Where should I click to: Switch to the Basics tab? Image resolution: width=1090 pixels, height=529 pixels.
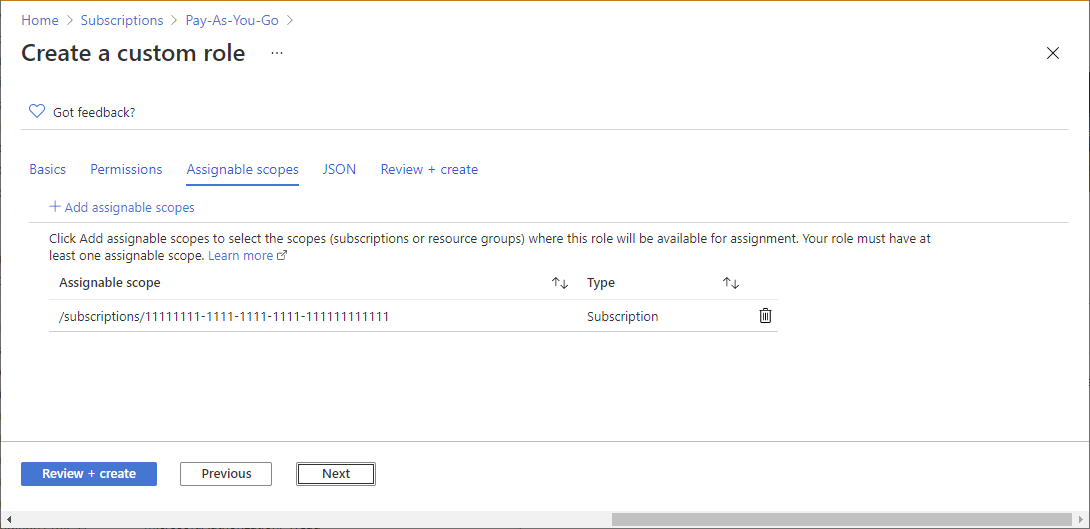(47, 169)
